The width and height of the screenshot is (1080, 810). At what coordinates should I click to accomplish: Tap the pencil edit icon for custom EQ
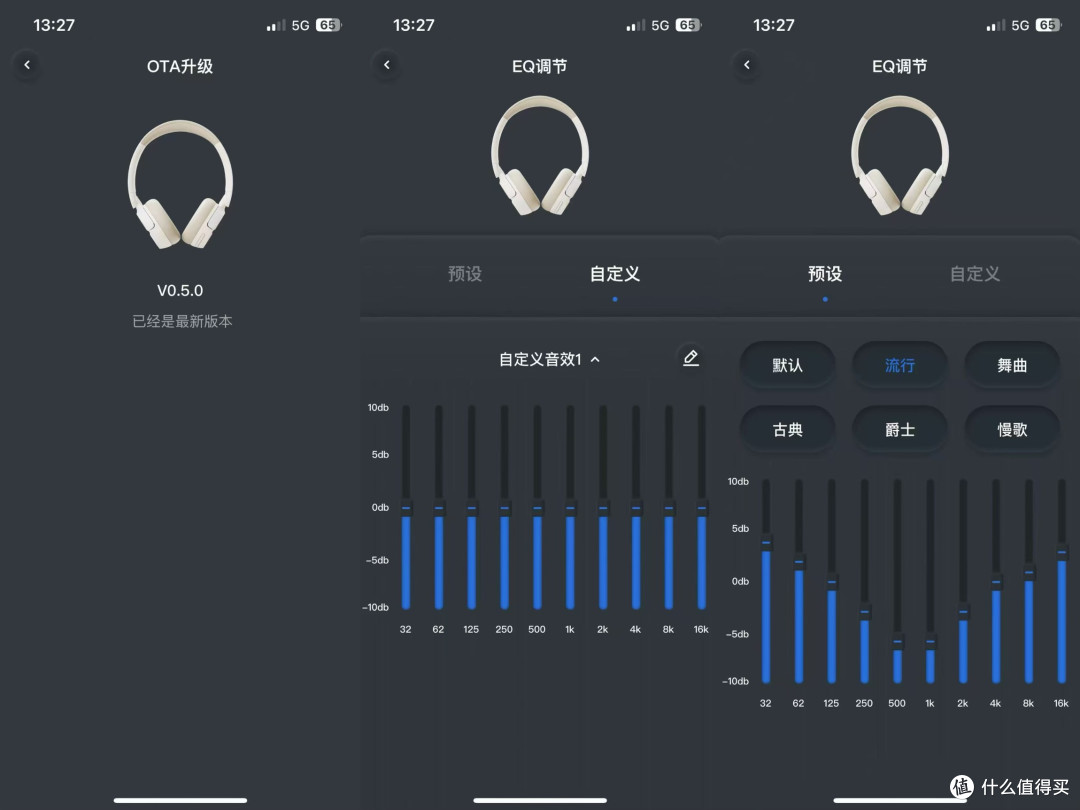pos(691,358)
